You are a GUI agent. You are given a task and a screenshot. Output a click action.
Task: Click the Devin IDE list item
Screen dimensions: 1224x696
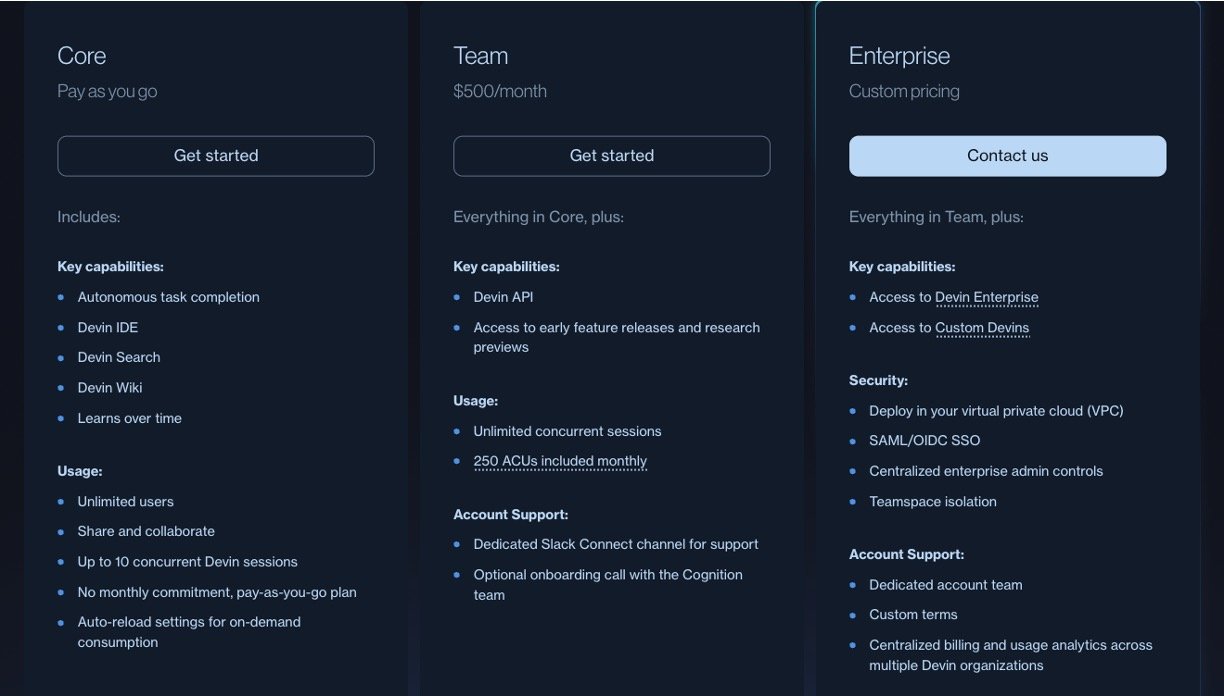point(108,328)
